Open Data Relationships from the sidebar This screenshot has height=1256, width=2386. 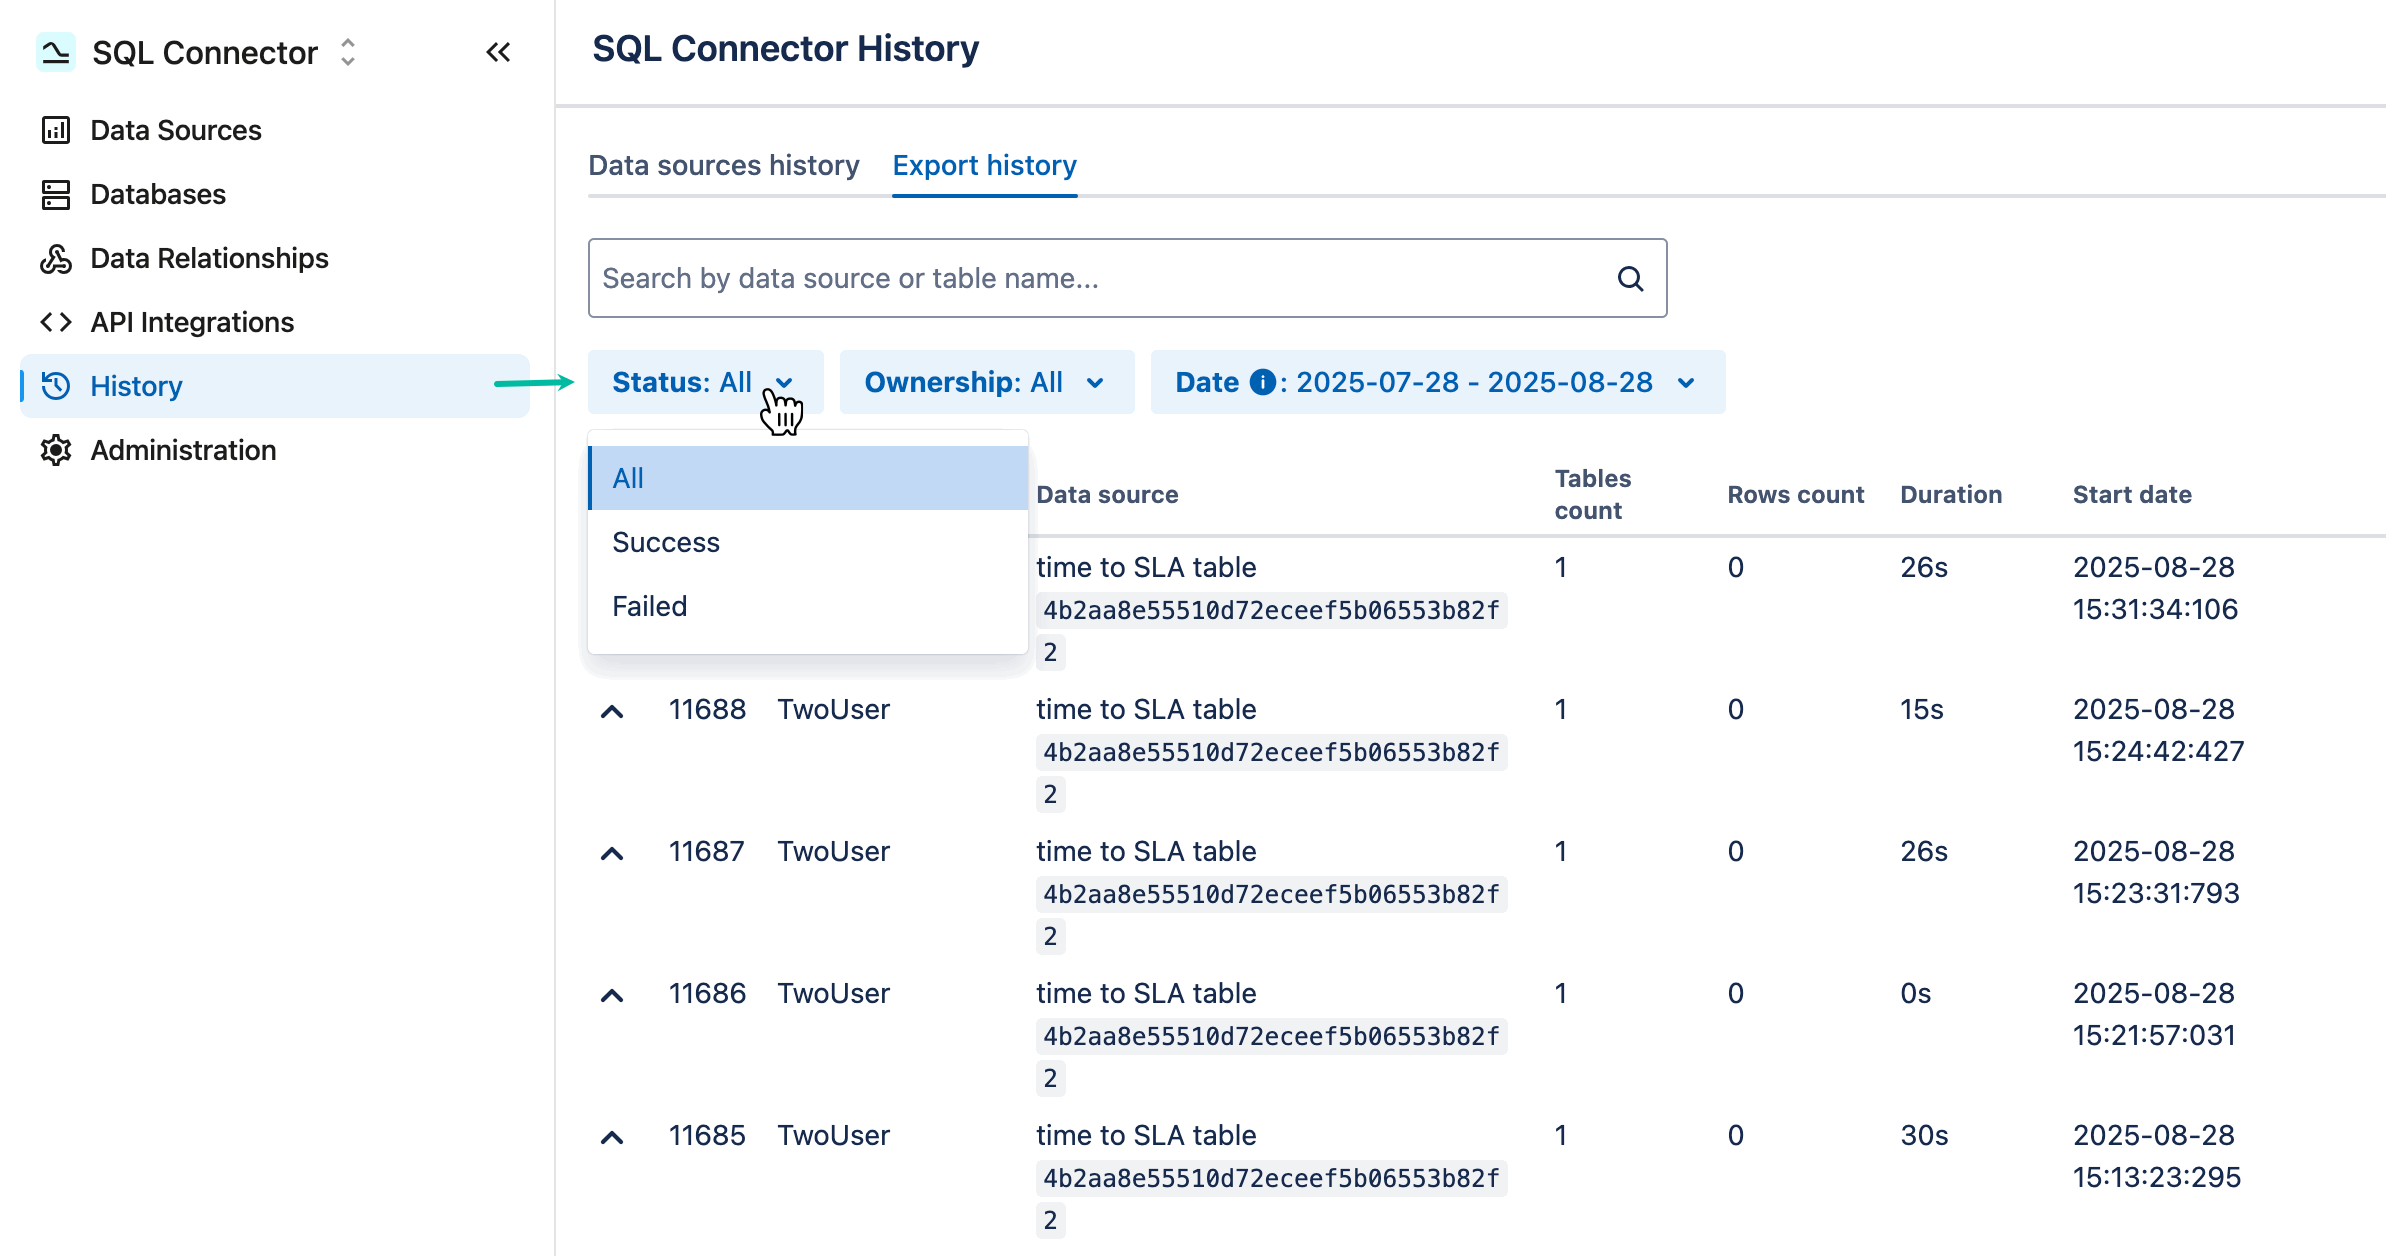pyautogui.click(x=56, y=258)
